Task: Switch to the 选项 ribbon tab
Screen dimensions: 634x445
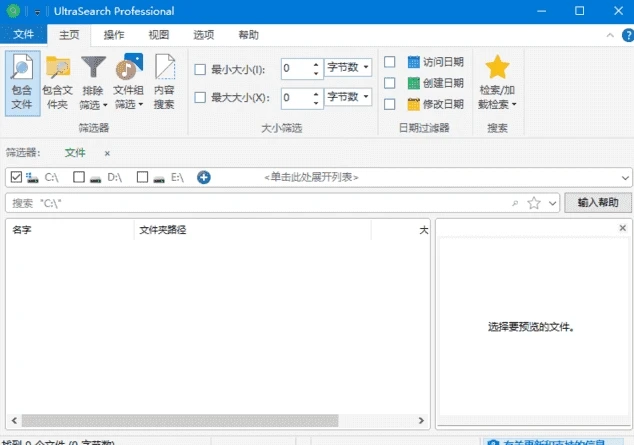Action: click(204, 35)
